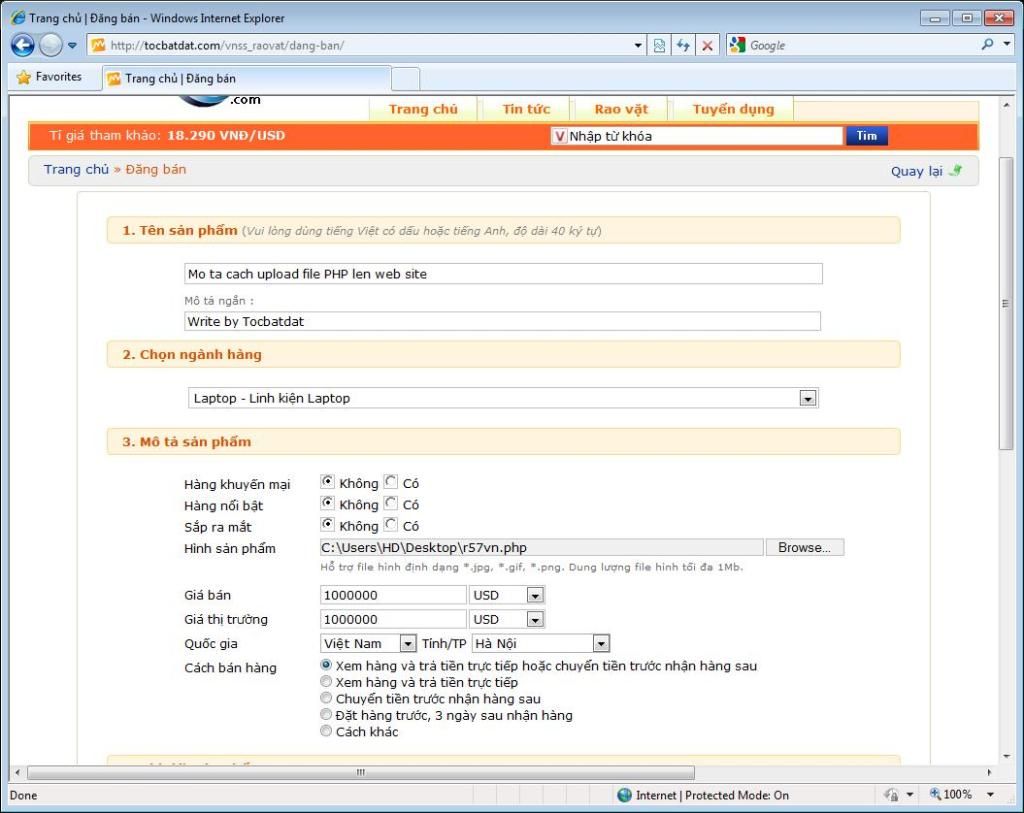Screen dimensions: 1024x813
Task: Open the Tin tức navigation tab
Action: click(x=526, y=109)
